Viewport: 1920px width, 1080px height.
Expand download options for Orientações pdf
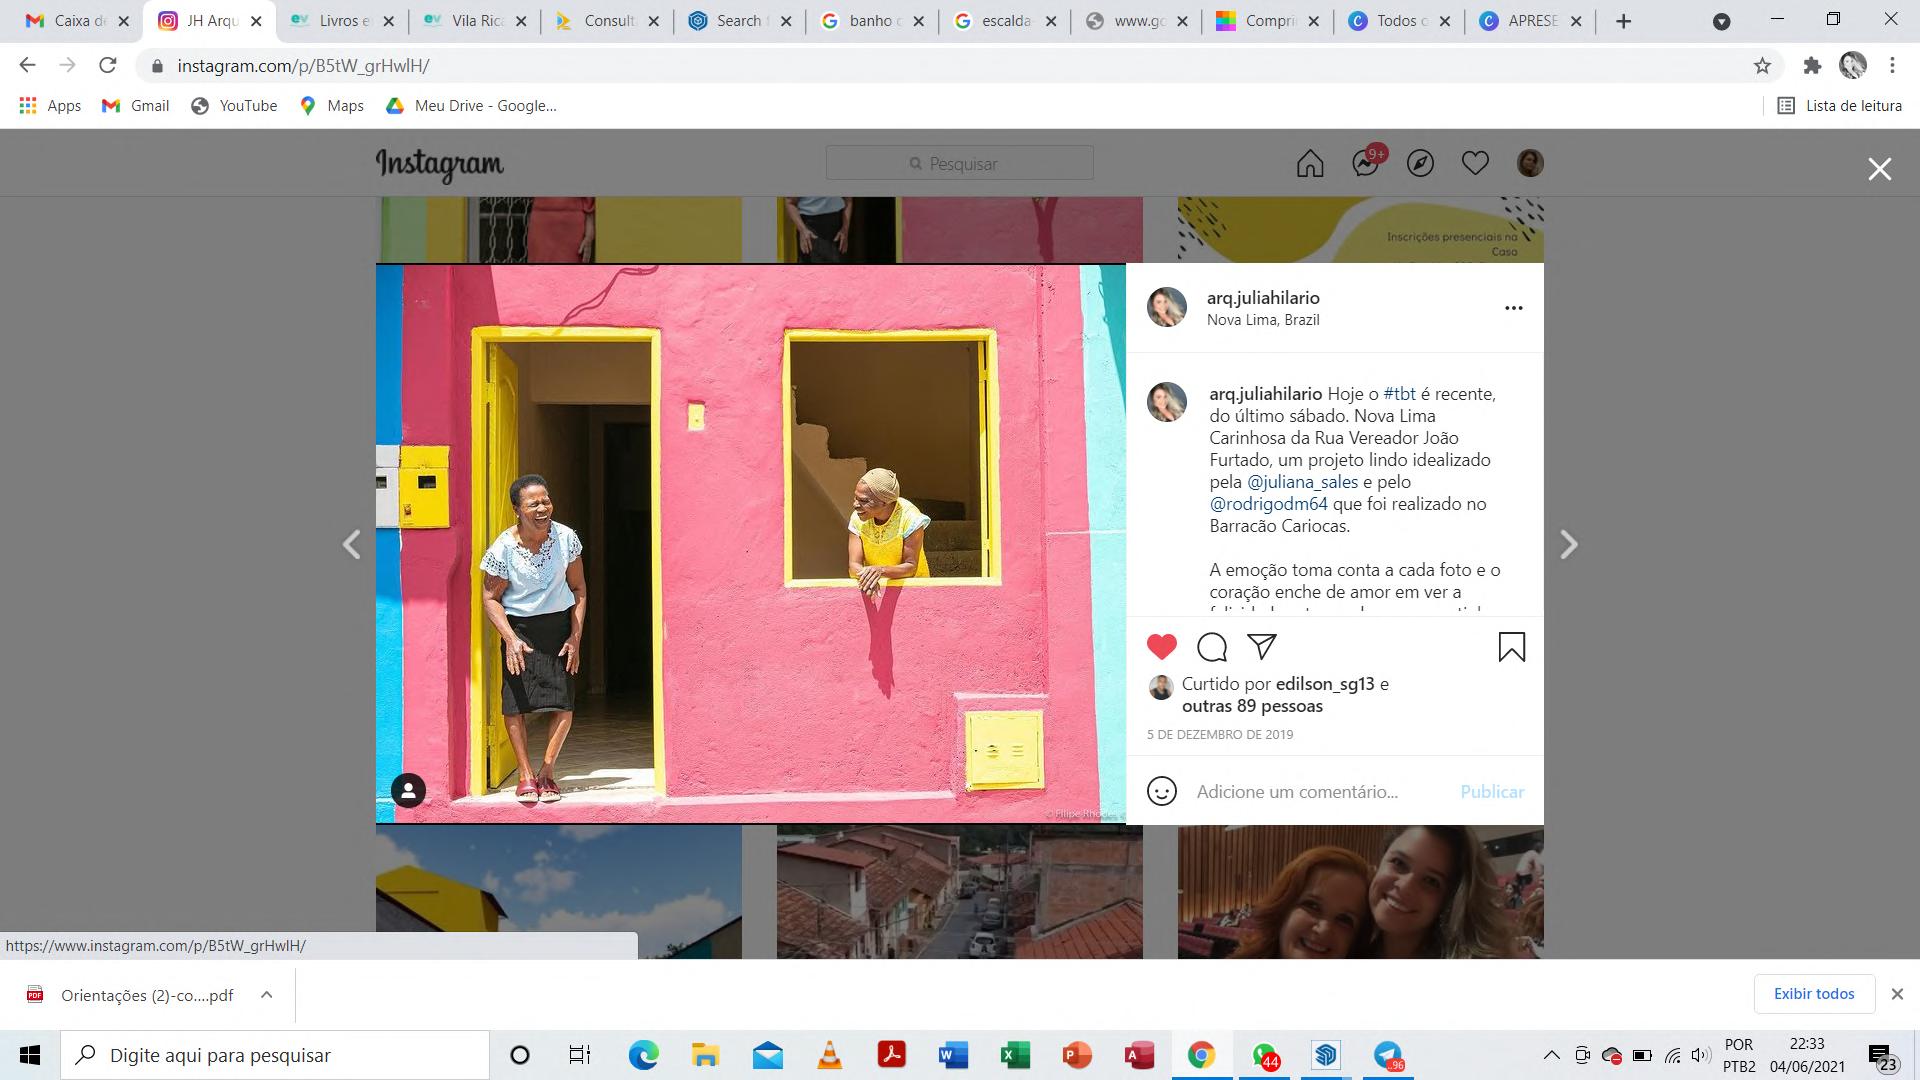click(x=266, y=994)
